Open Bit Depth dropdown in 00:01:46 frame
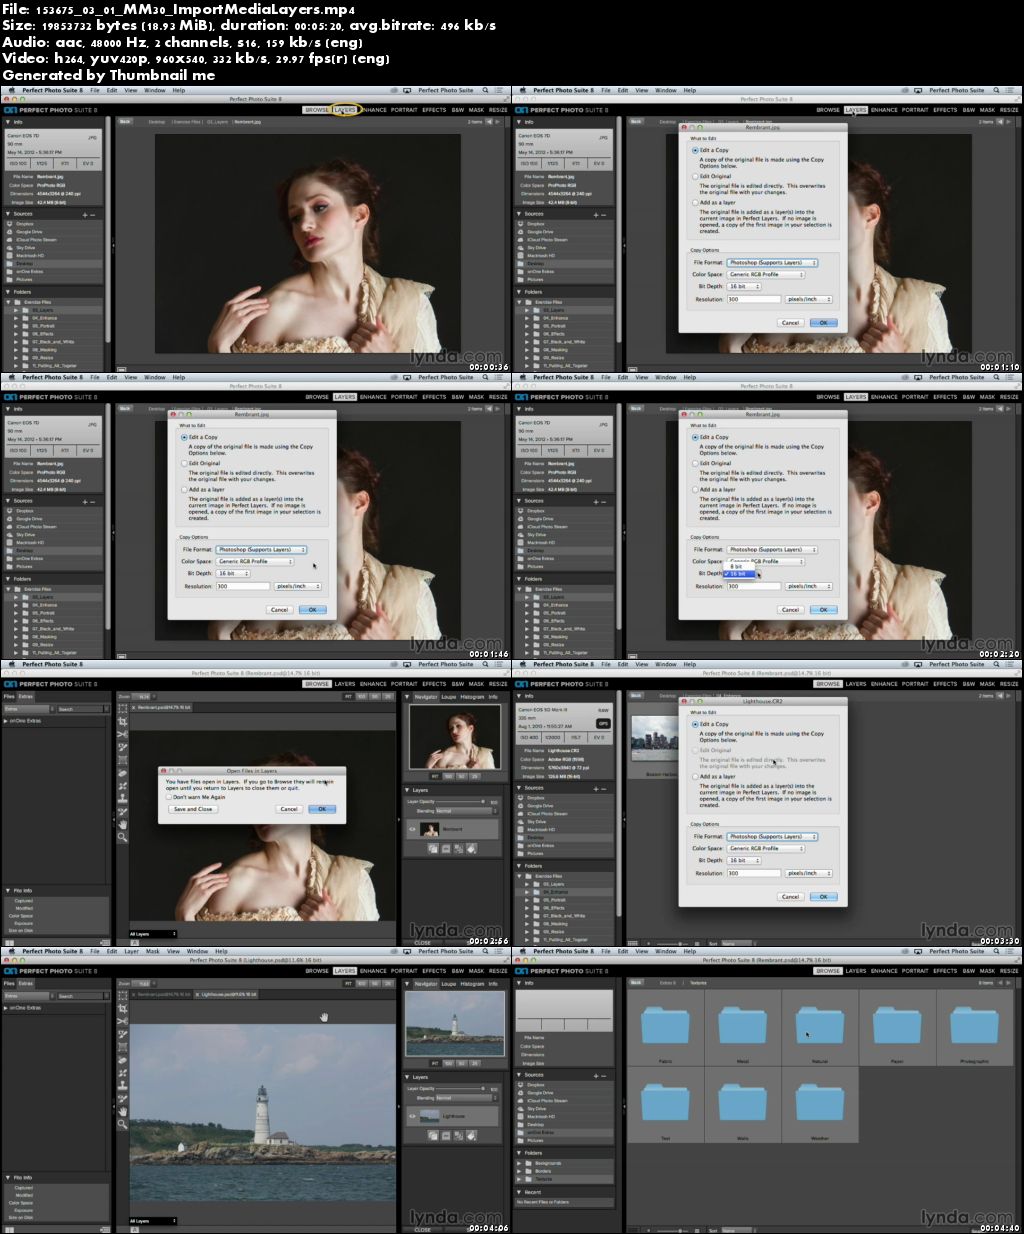 [231, 573]
